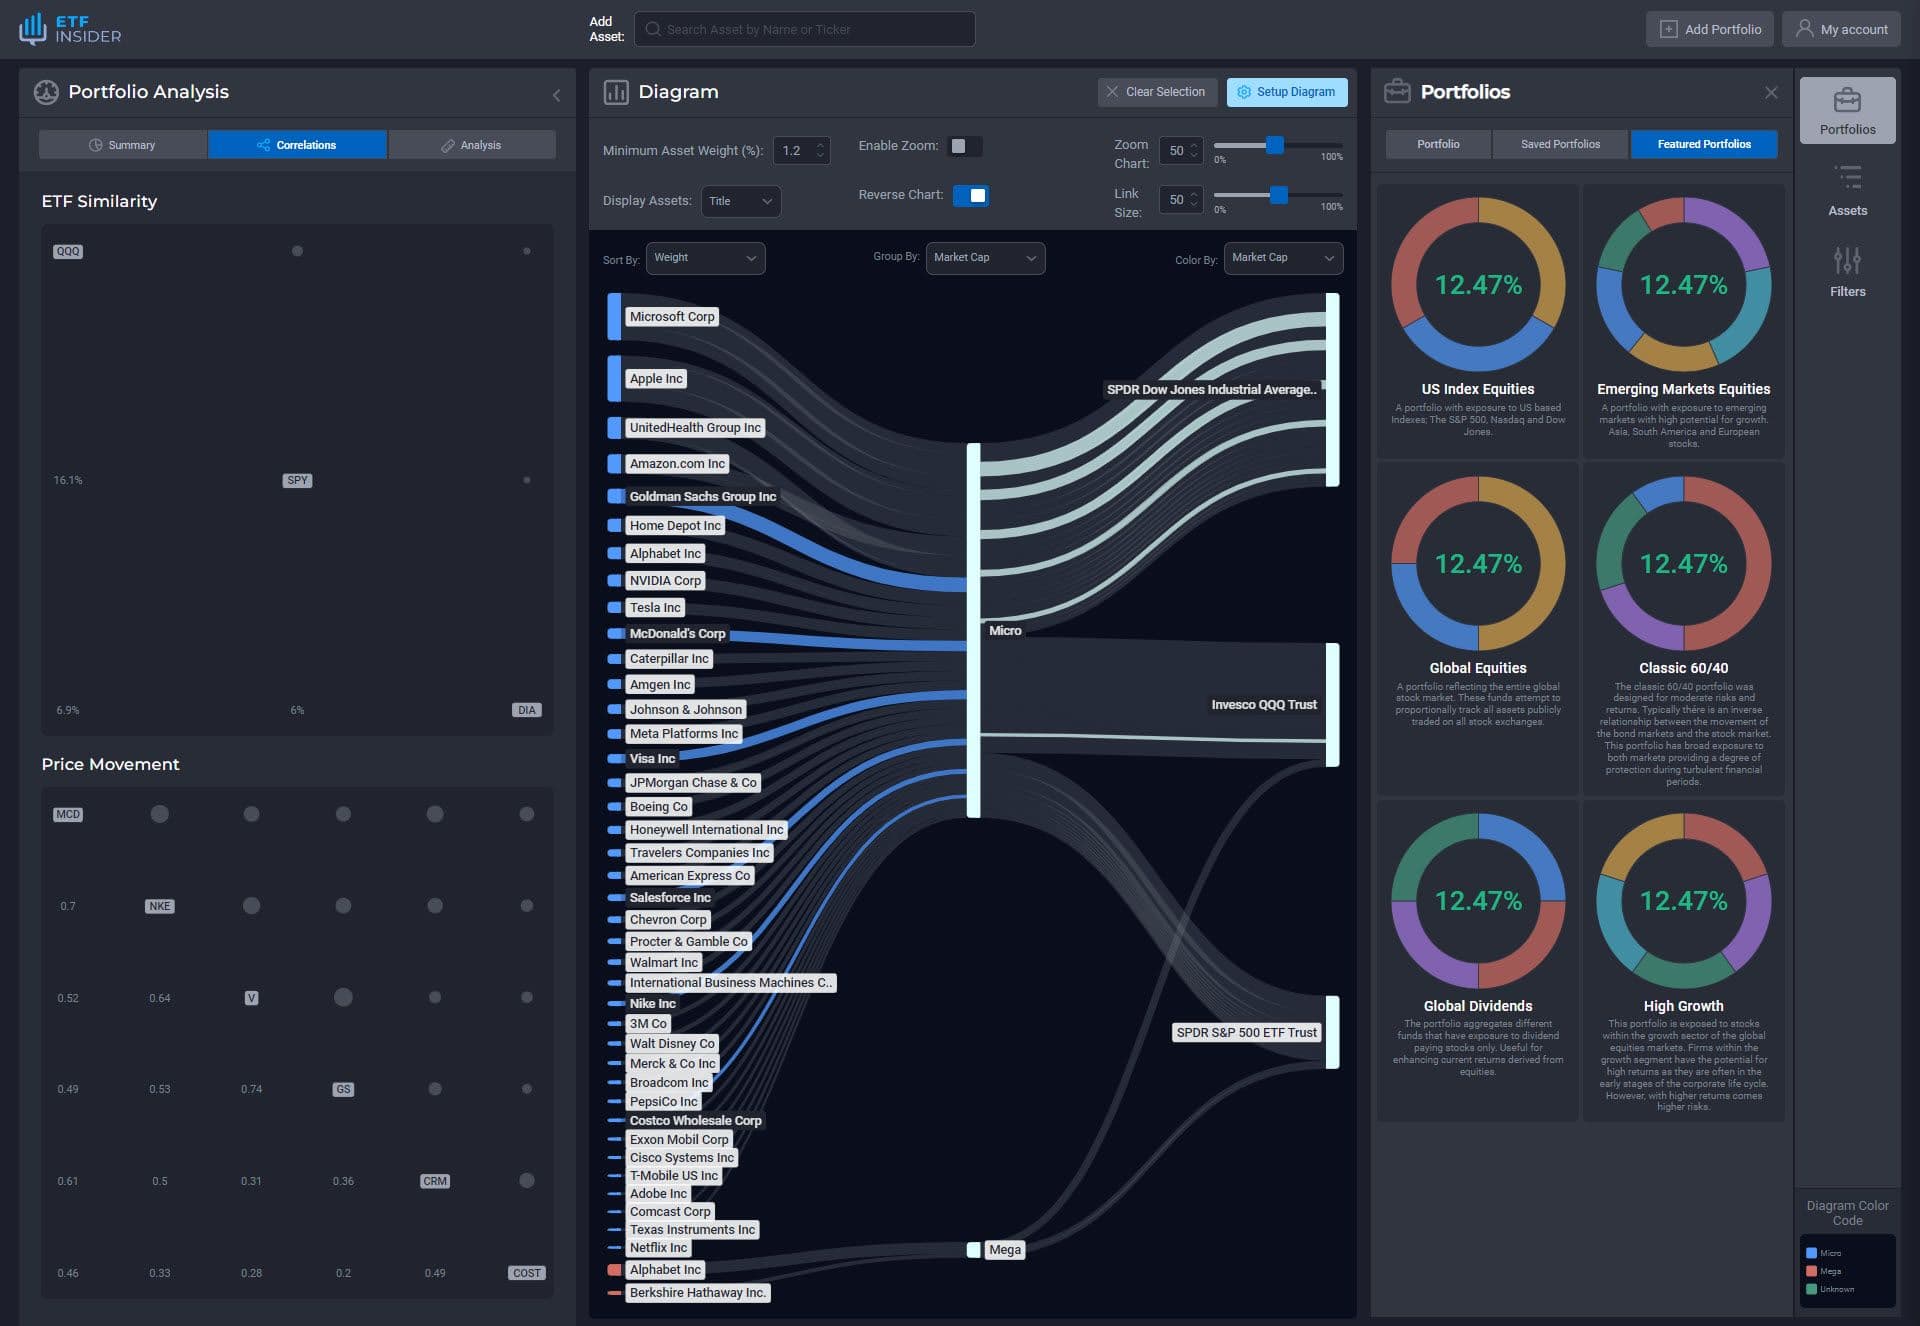Click the Add Portfolio button
Image resolution: width=1920 pixels, height=1326 pixels.
pos(1710,29)
